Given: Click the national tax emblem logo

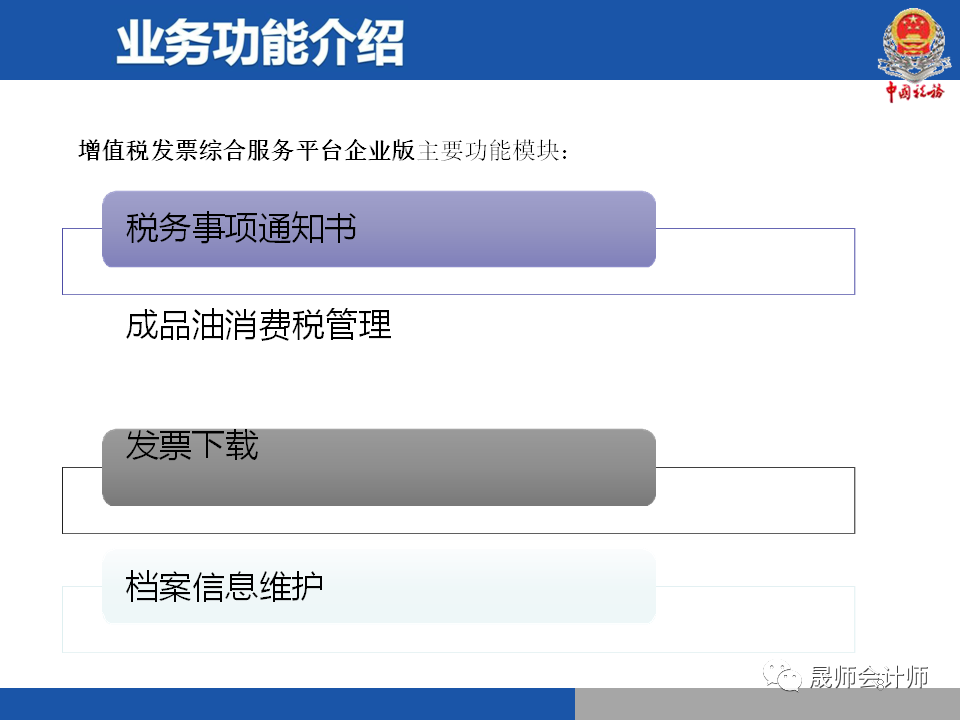Looking at the screenshot, I should tap(914, 44).
